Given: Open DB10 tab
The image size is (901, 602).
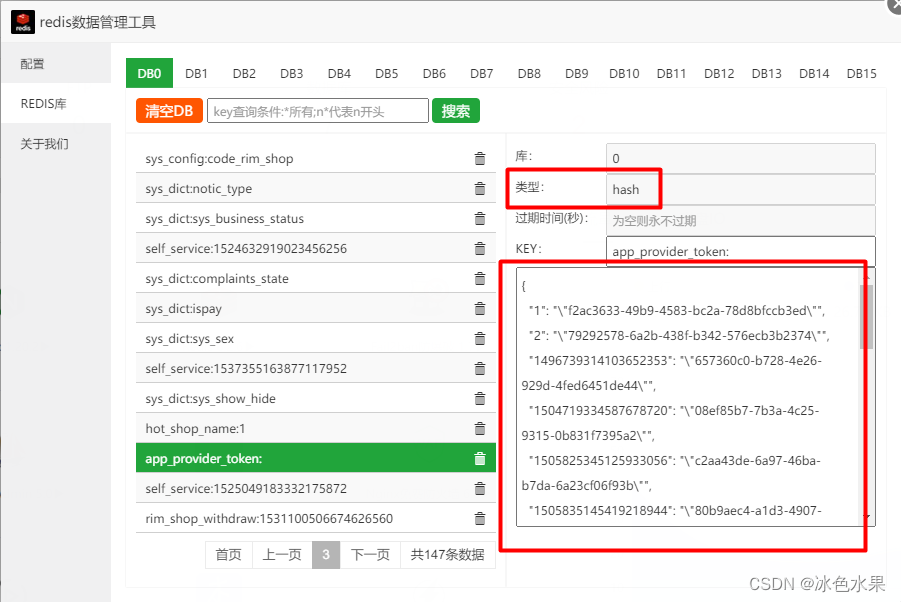Looking at the screenshot, I should point(624,74).
